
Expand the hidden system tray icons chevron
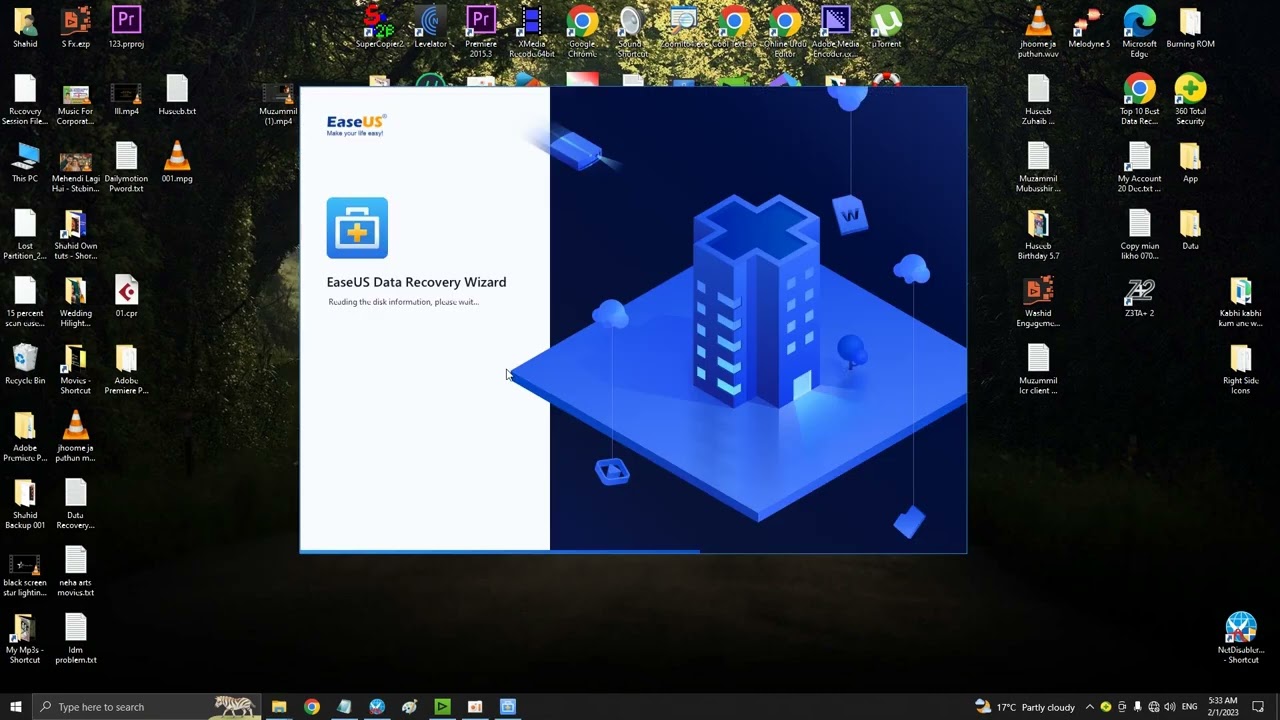(1090, 707)
